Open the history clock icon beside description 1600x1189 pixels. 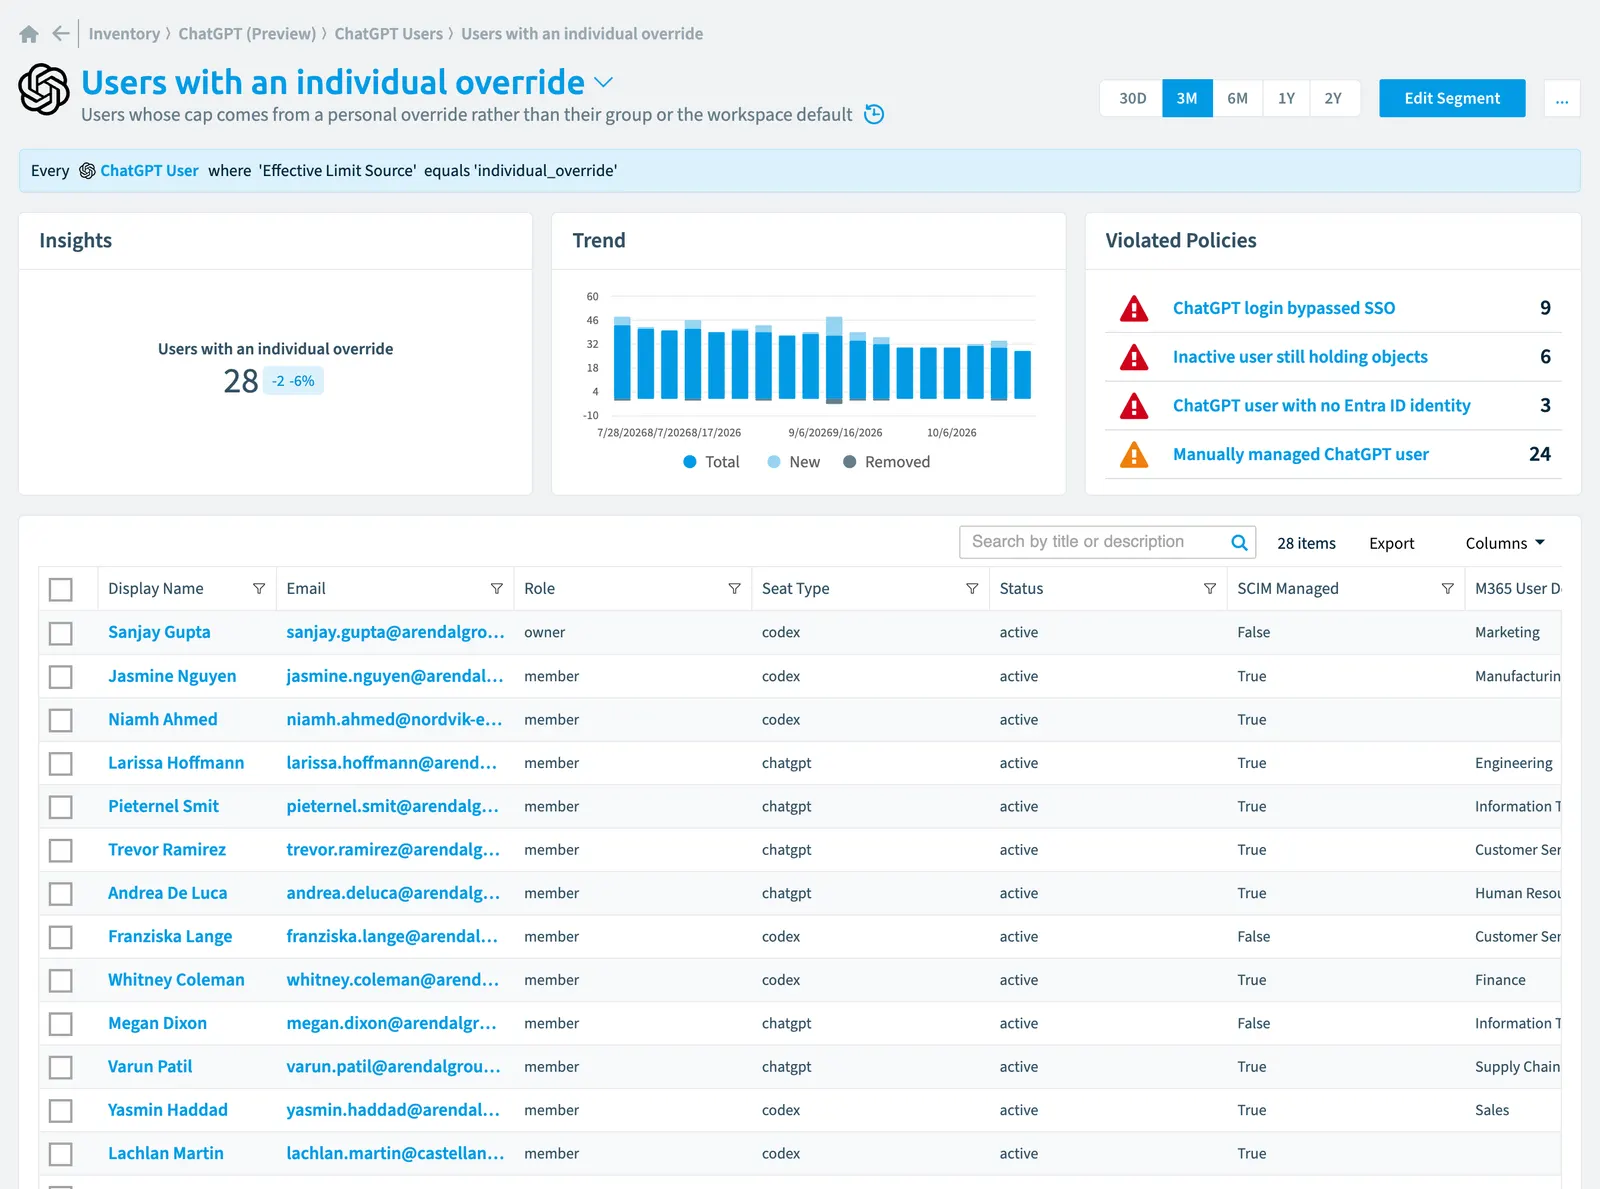coord(874,114)
